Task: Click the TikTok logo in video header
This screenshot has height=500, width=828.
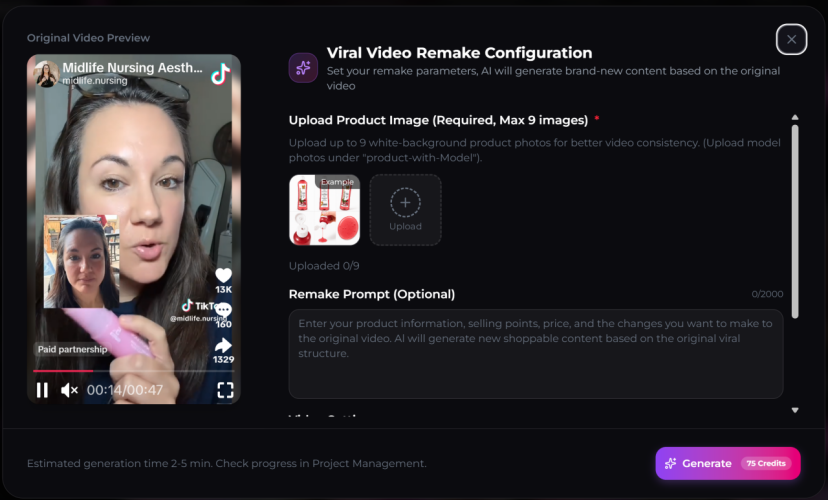Action: [221, 74]
